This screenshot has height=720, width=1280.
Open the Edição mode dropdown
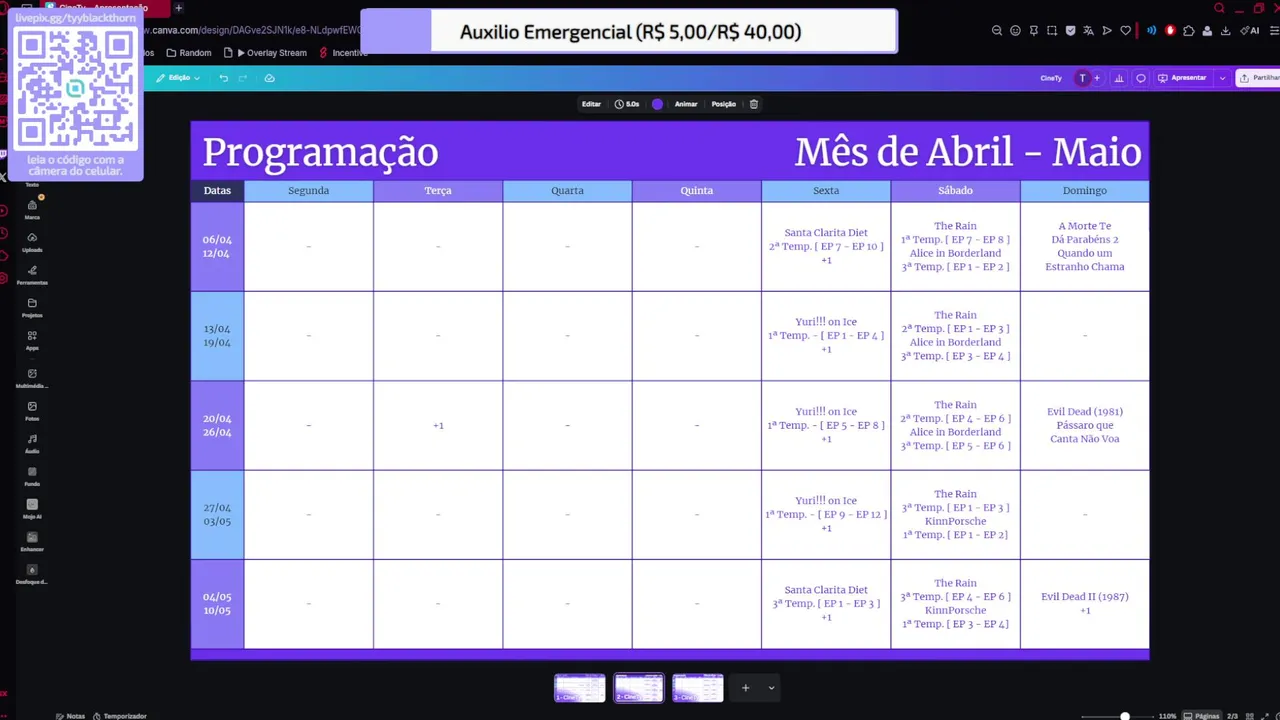[178, 78]
